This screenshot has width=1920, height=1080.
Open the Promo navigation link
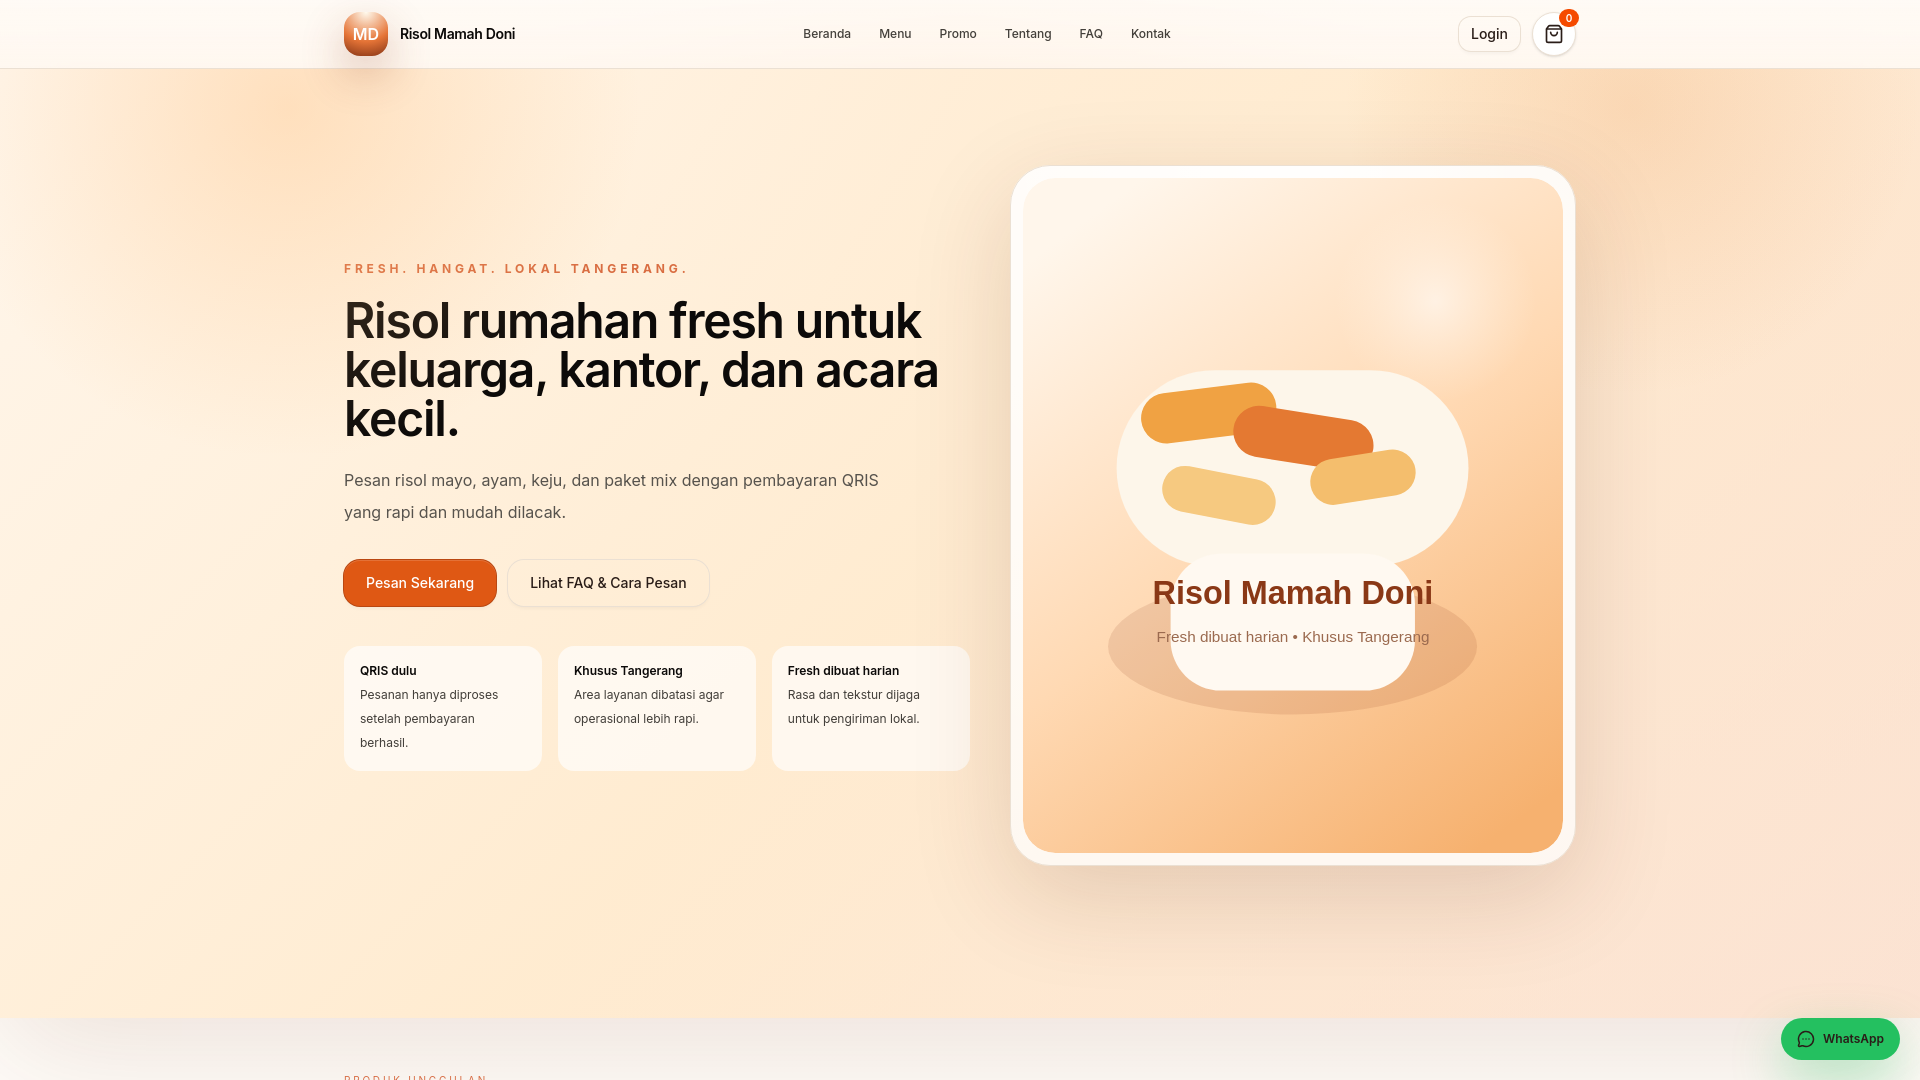pyautogui.click(x=958, y=34)
